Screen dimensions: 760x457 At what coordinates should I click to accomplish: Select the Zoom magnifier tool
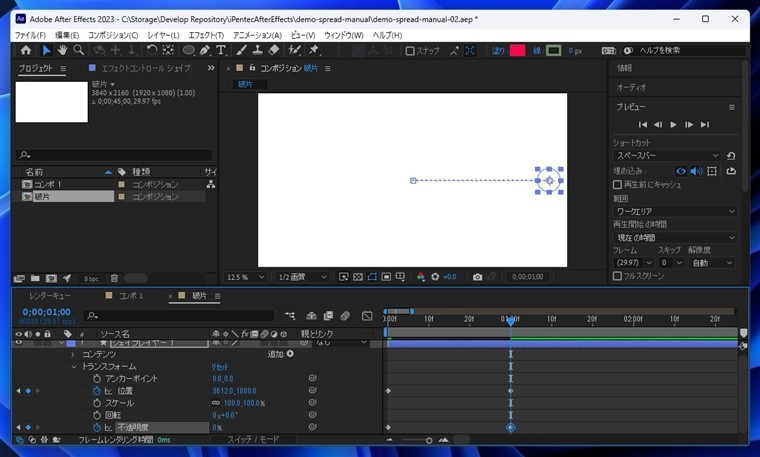(78, 50)
